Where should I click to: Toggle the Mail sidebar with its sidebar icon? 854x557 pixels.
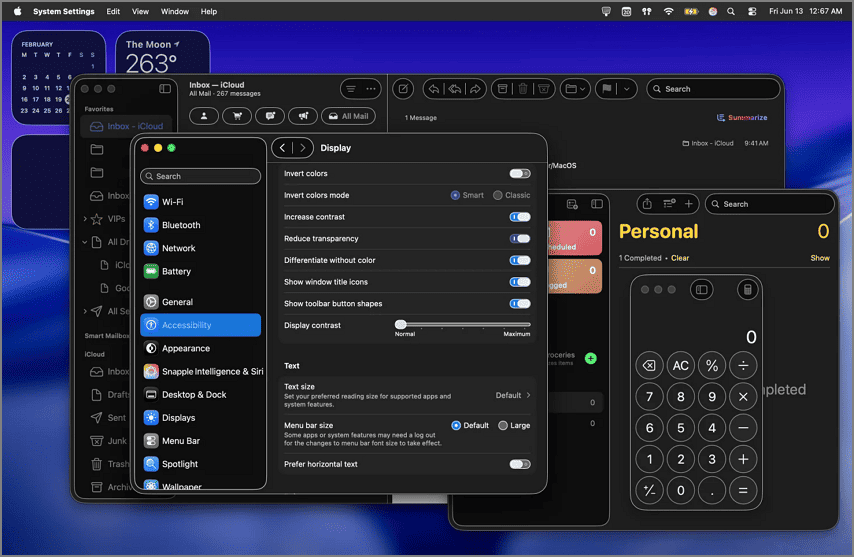[x=165, y=89]
